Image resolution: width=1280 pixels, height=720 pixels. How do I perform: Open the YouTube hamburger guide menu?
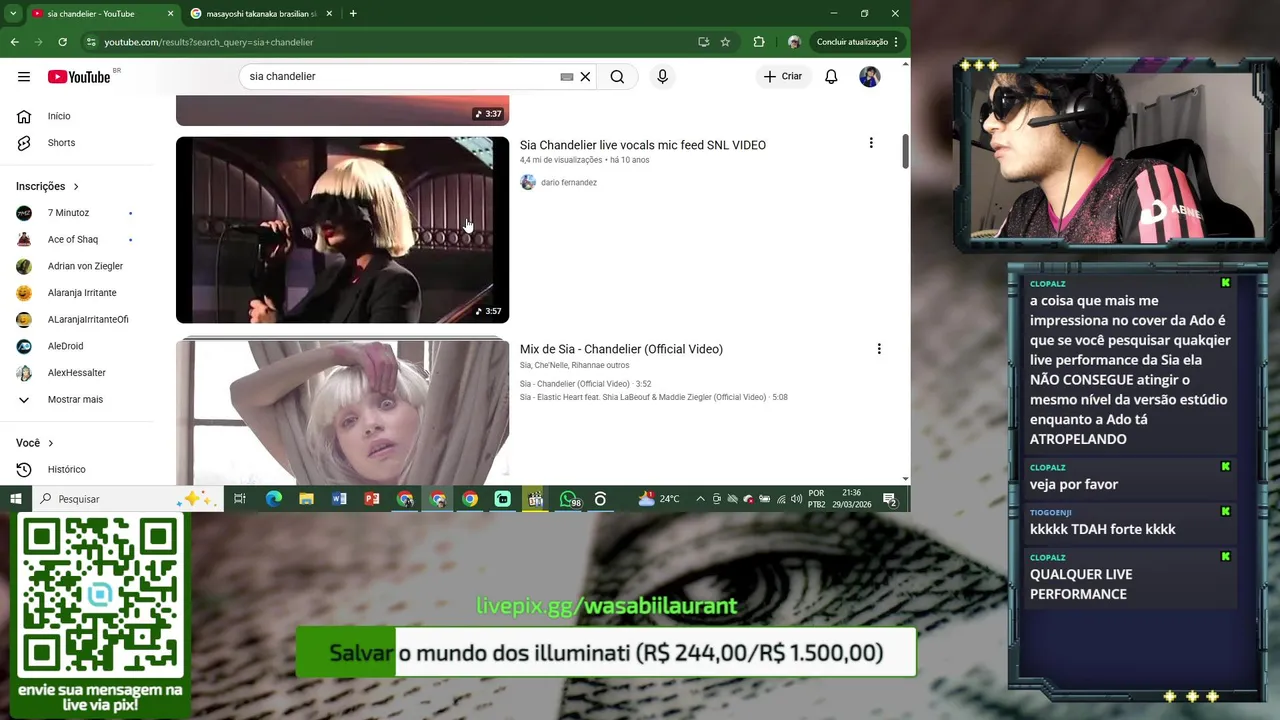(24, 77)
